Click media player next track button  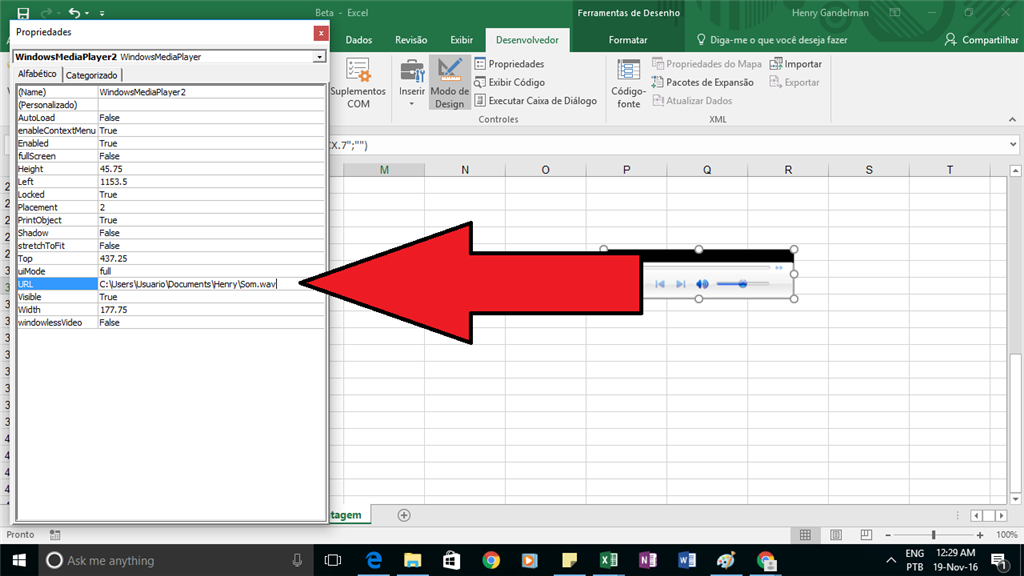[680, 284]
